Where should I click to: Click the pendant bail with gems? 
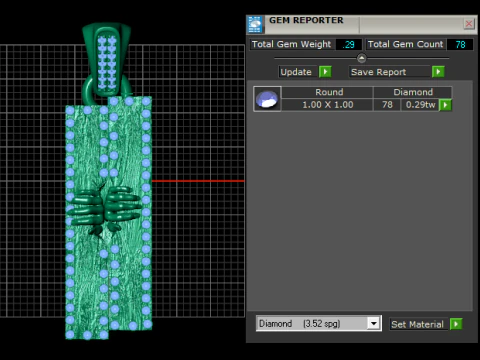(x=107, y=60)
